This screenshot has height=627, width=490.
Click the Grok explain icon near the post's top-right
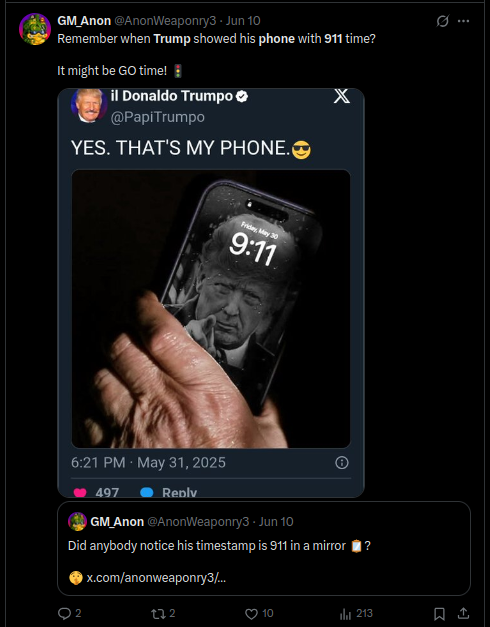pos(442,21)
